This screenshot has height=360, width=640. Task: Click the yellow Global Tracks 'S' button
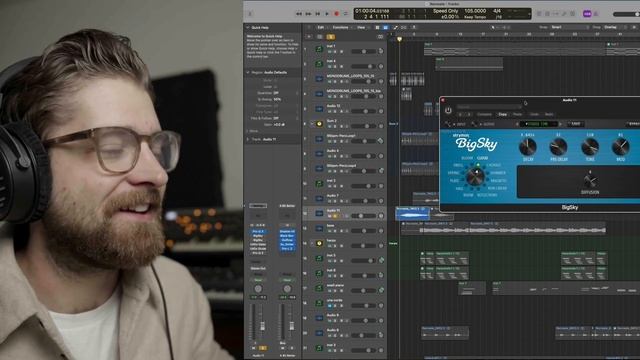(330, 37)
